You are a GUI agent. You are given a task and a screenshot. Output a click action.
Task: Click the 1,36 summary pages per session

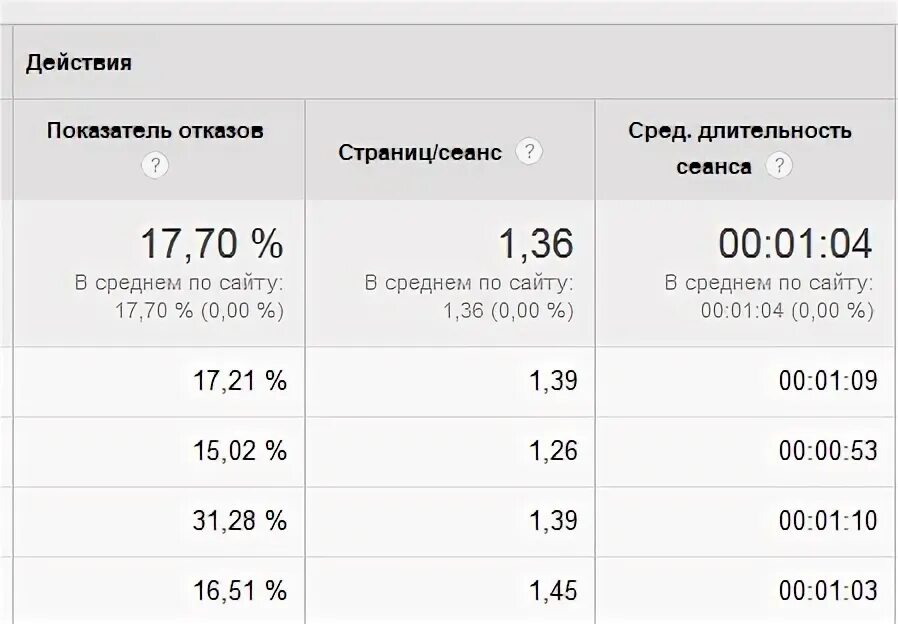[535, 244]
